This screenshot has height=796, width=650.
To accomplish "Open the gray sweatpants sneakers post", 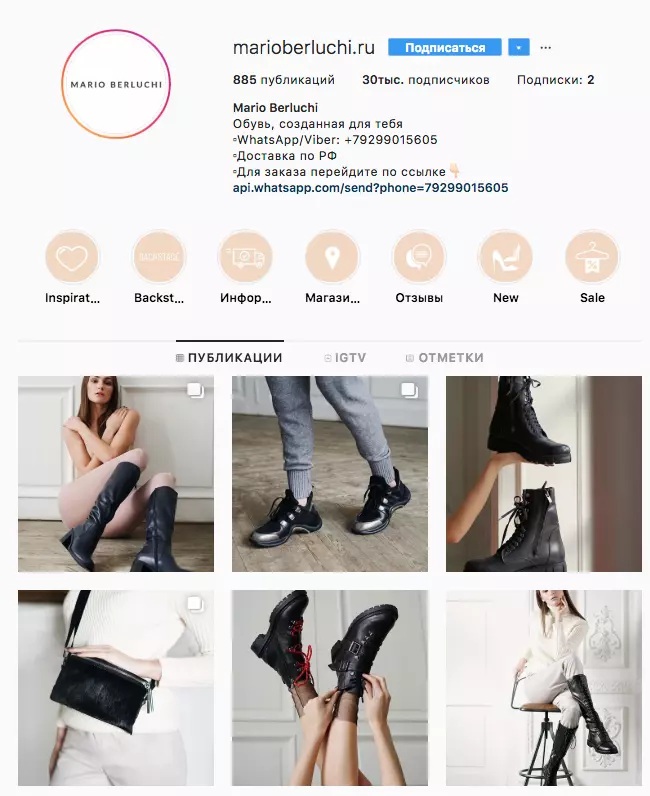I will click(330, 474).
